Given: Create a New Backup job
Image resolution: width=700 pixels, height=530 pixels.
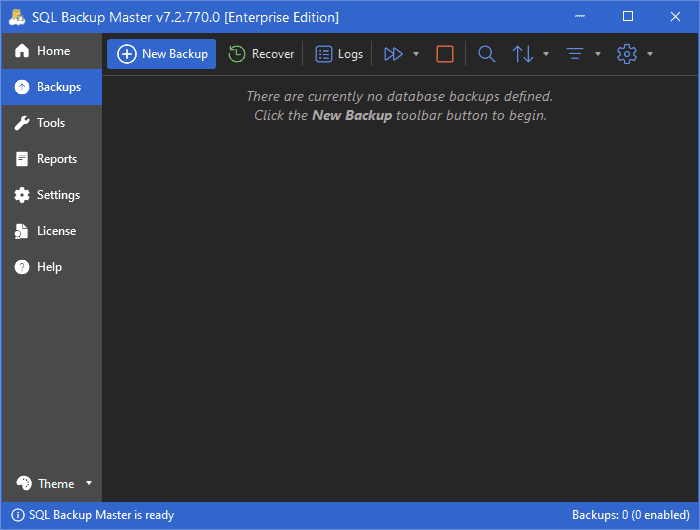Looking at the screenshot, I should click(162, 54).
